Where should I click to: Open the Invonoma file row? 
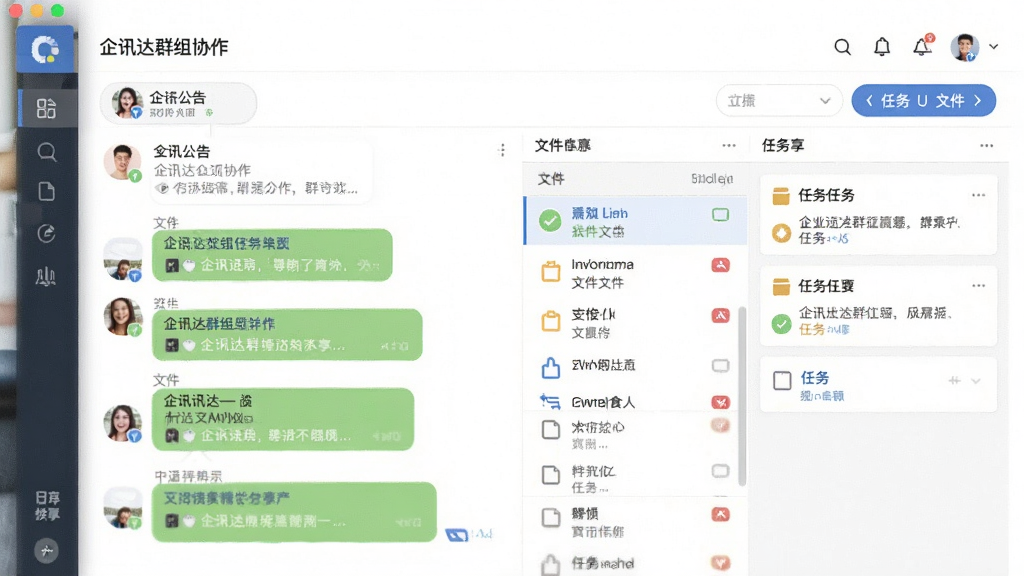(635, 273)
